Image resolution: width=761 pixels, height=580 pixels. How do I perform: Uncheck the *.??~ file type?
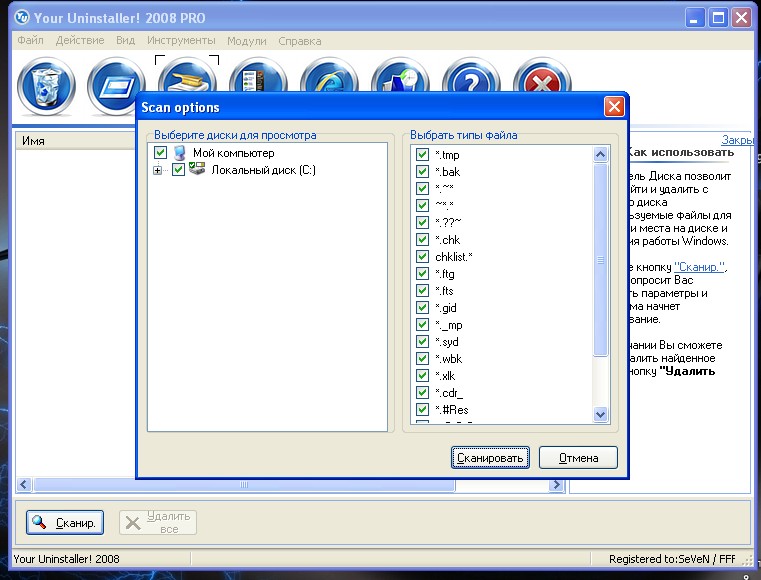pyautogui.click(x=422, y=222)
